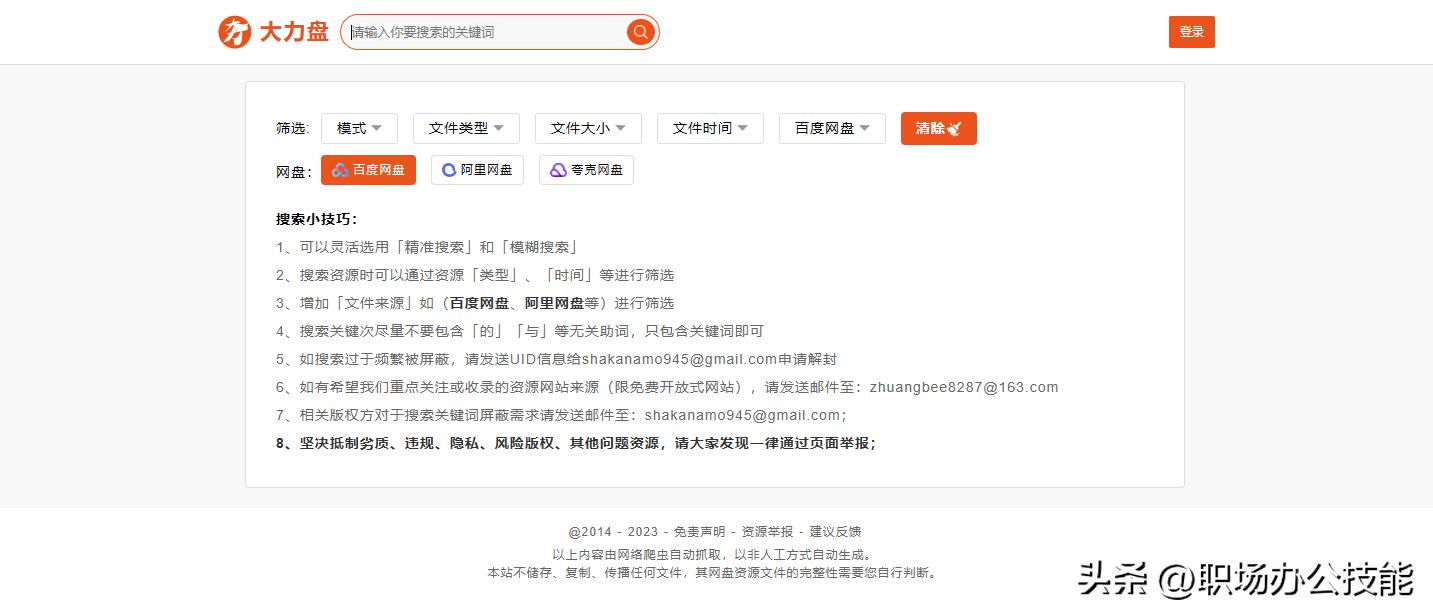Deselect the highlighted 百度网盘 filter
Screen dimensions: 1433x616
[368, 169]
